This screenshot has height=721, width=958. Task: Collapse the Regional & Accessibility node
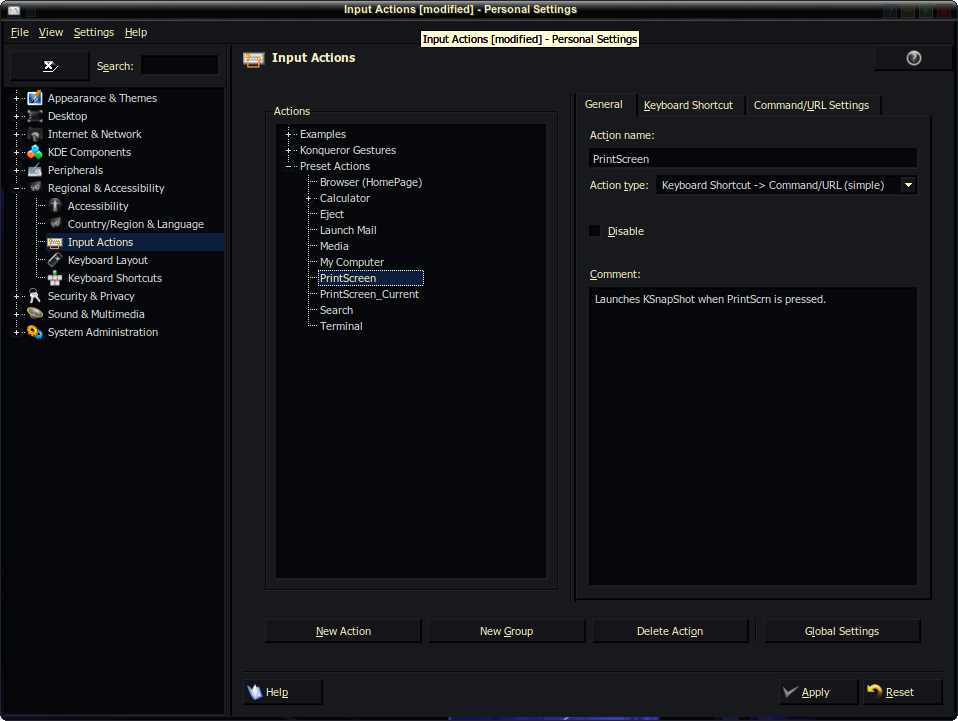click(x=16, y=188)
